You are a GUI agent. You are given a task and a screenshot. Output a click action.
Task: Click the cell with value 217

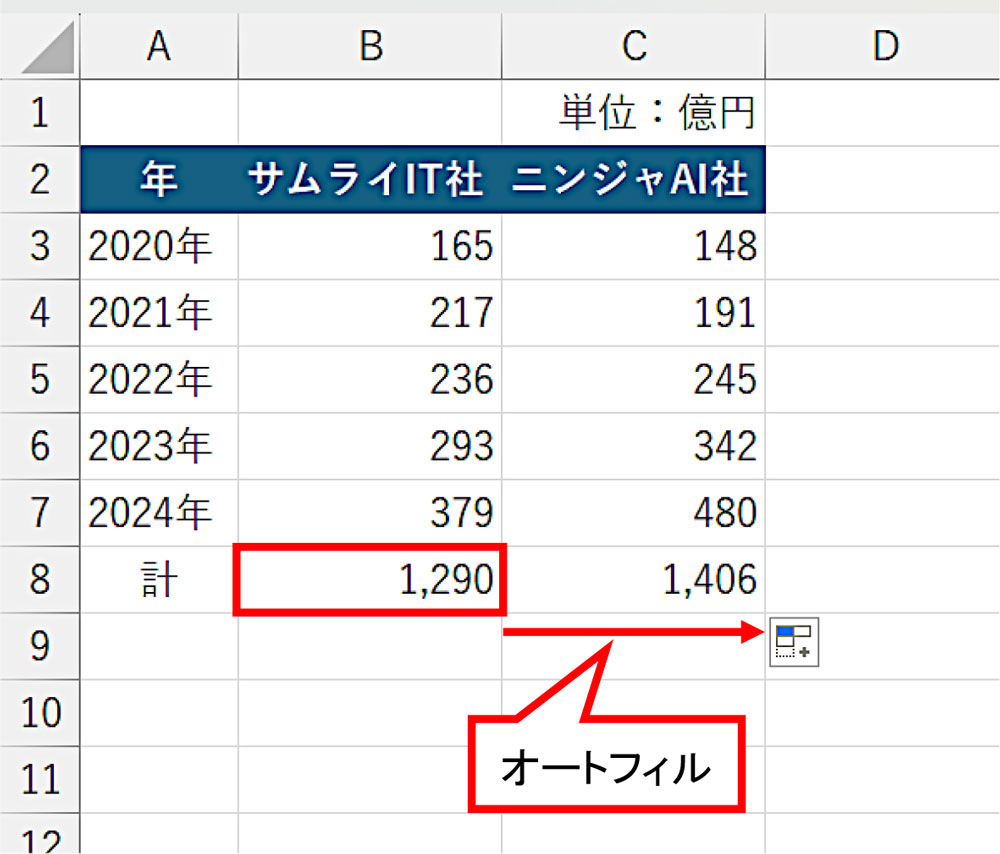click(370, 313)
